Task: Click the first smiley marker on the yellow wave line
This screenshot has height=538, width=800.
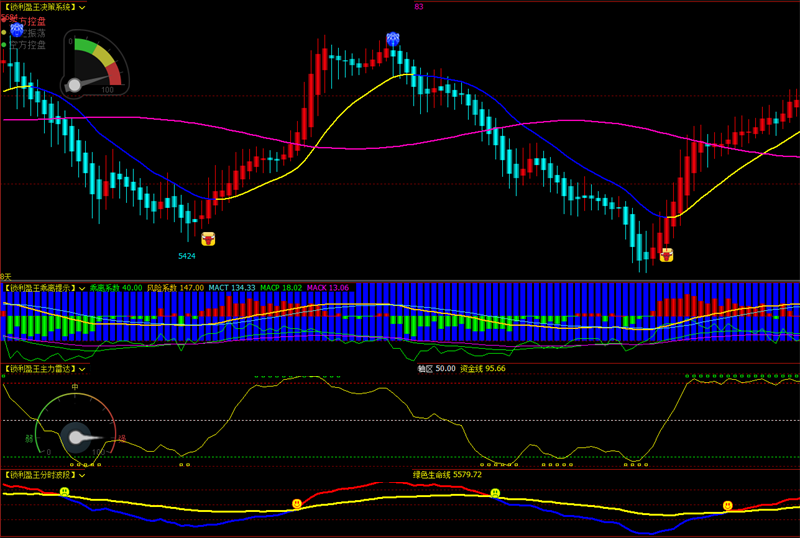Action: 64,492
